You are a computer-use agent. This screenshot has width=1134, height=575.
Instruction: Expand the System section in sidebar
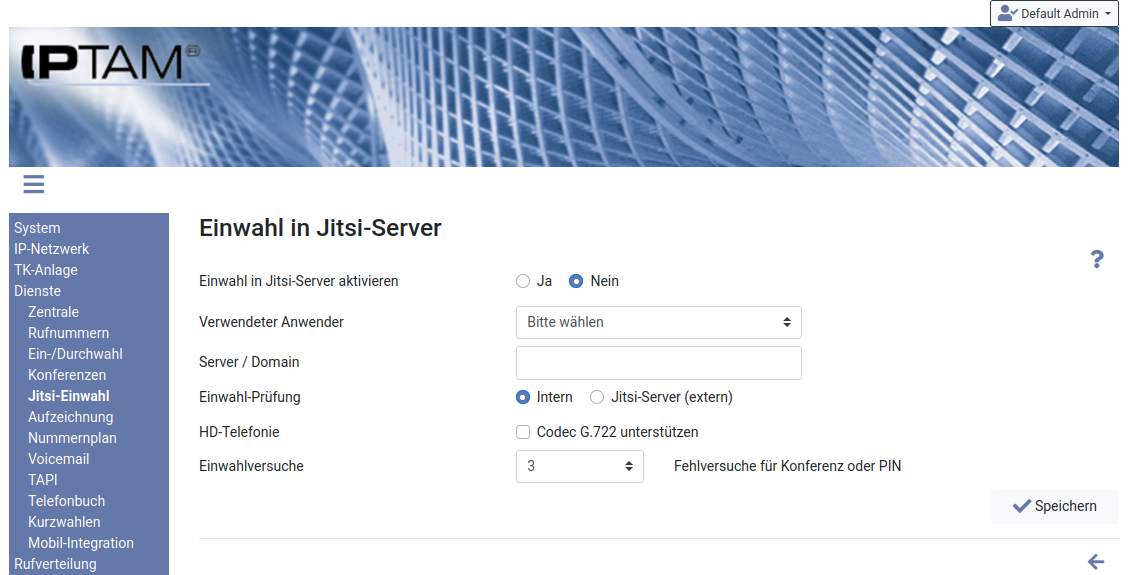coord(37,228)
